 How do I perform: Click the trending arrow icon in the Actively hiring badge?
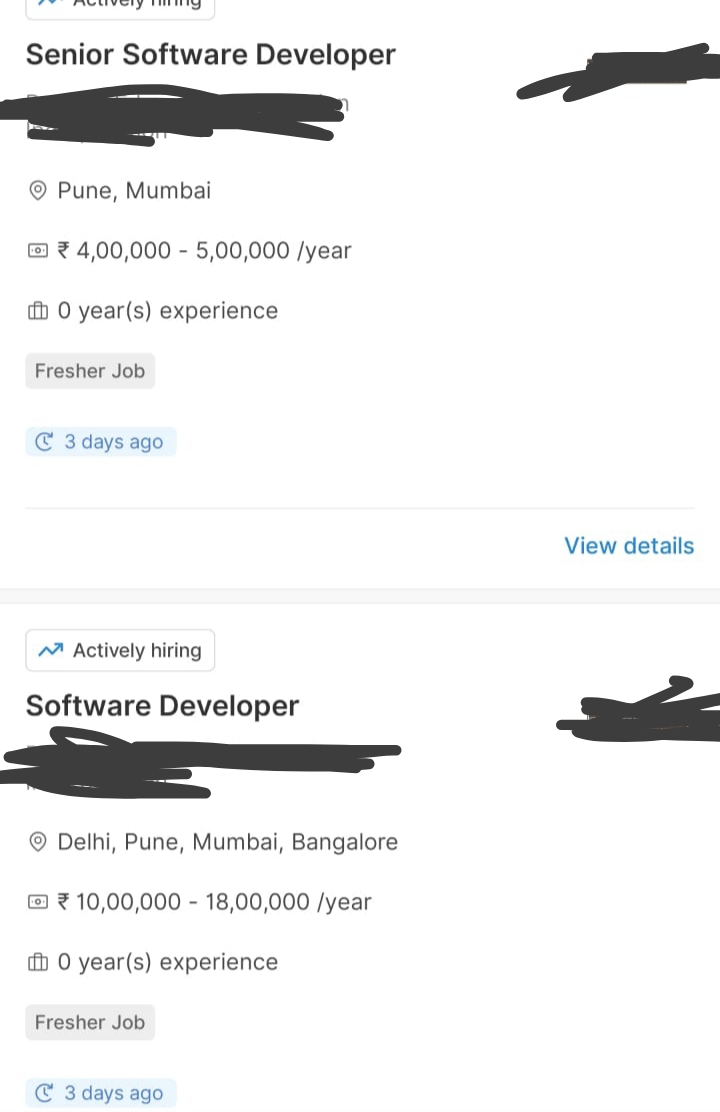(x=50, y=651)
